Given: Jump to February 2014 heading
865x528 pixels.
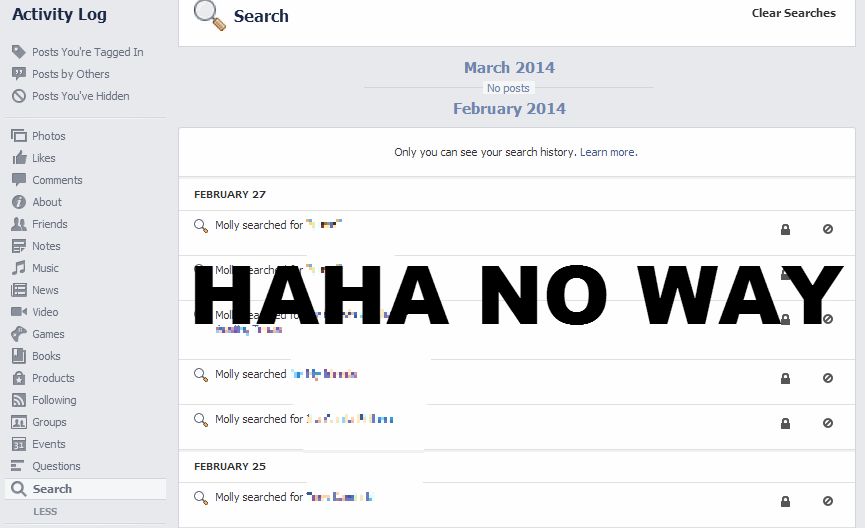Looking at the screenshot, I should [509, 108].
